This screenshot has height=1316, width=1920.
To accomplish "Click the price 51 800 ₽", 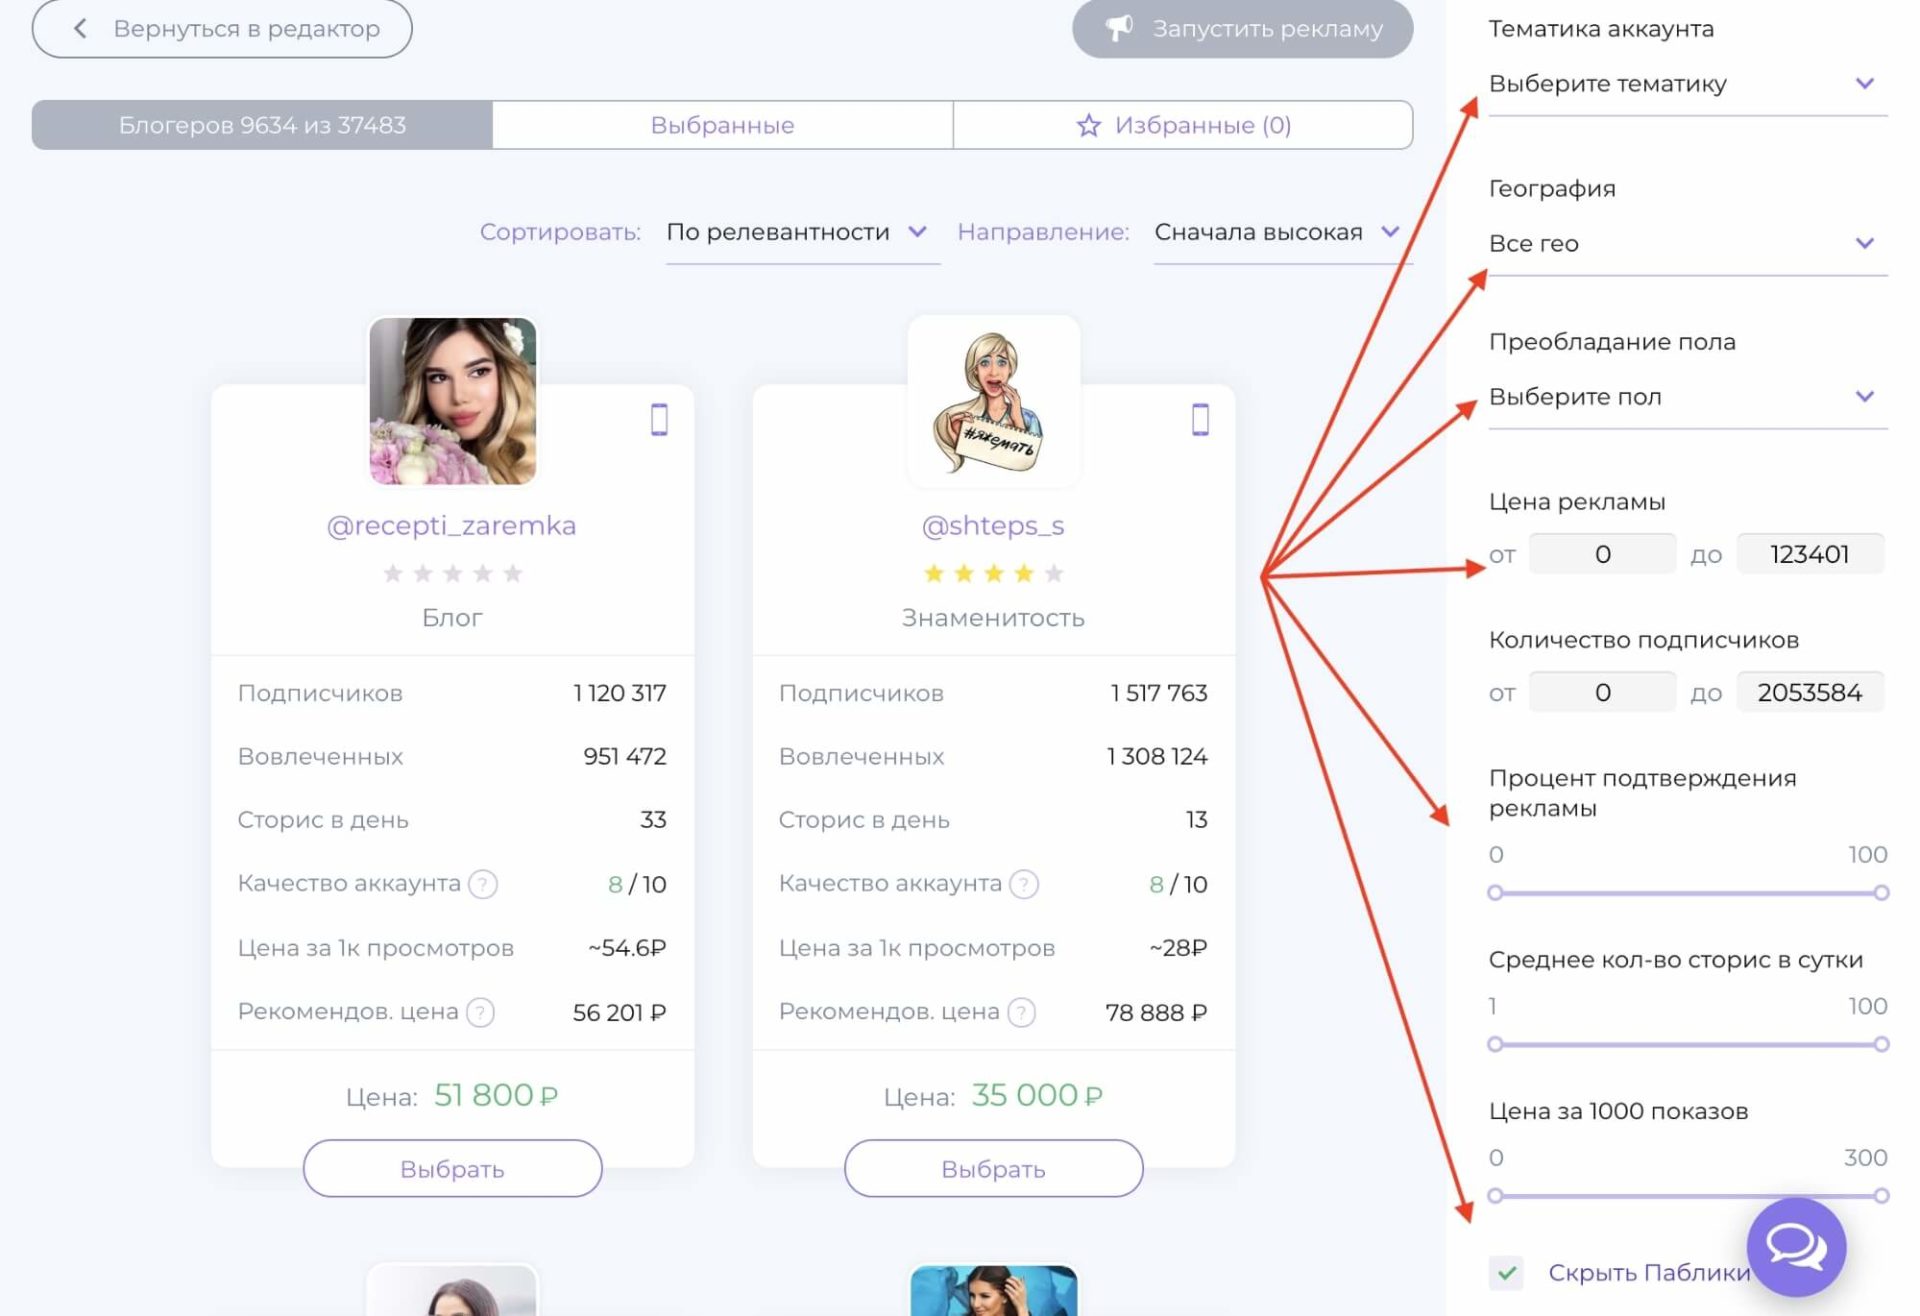I will [496, 1096].
